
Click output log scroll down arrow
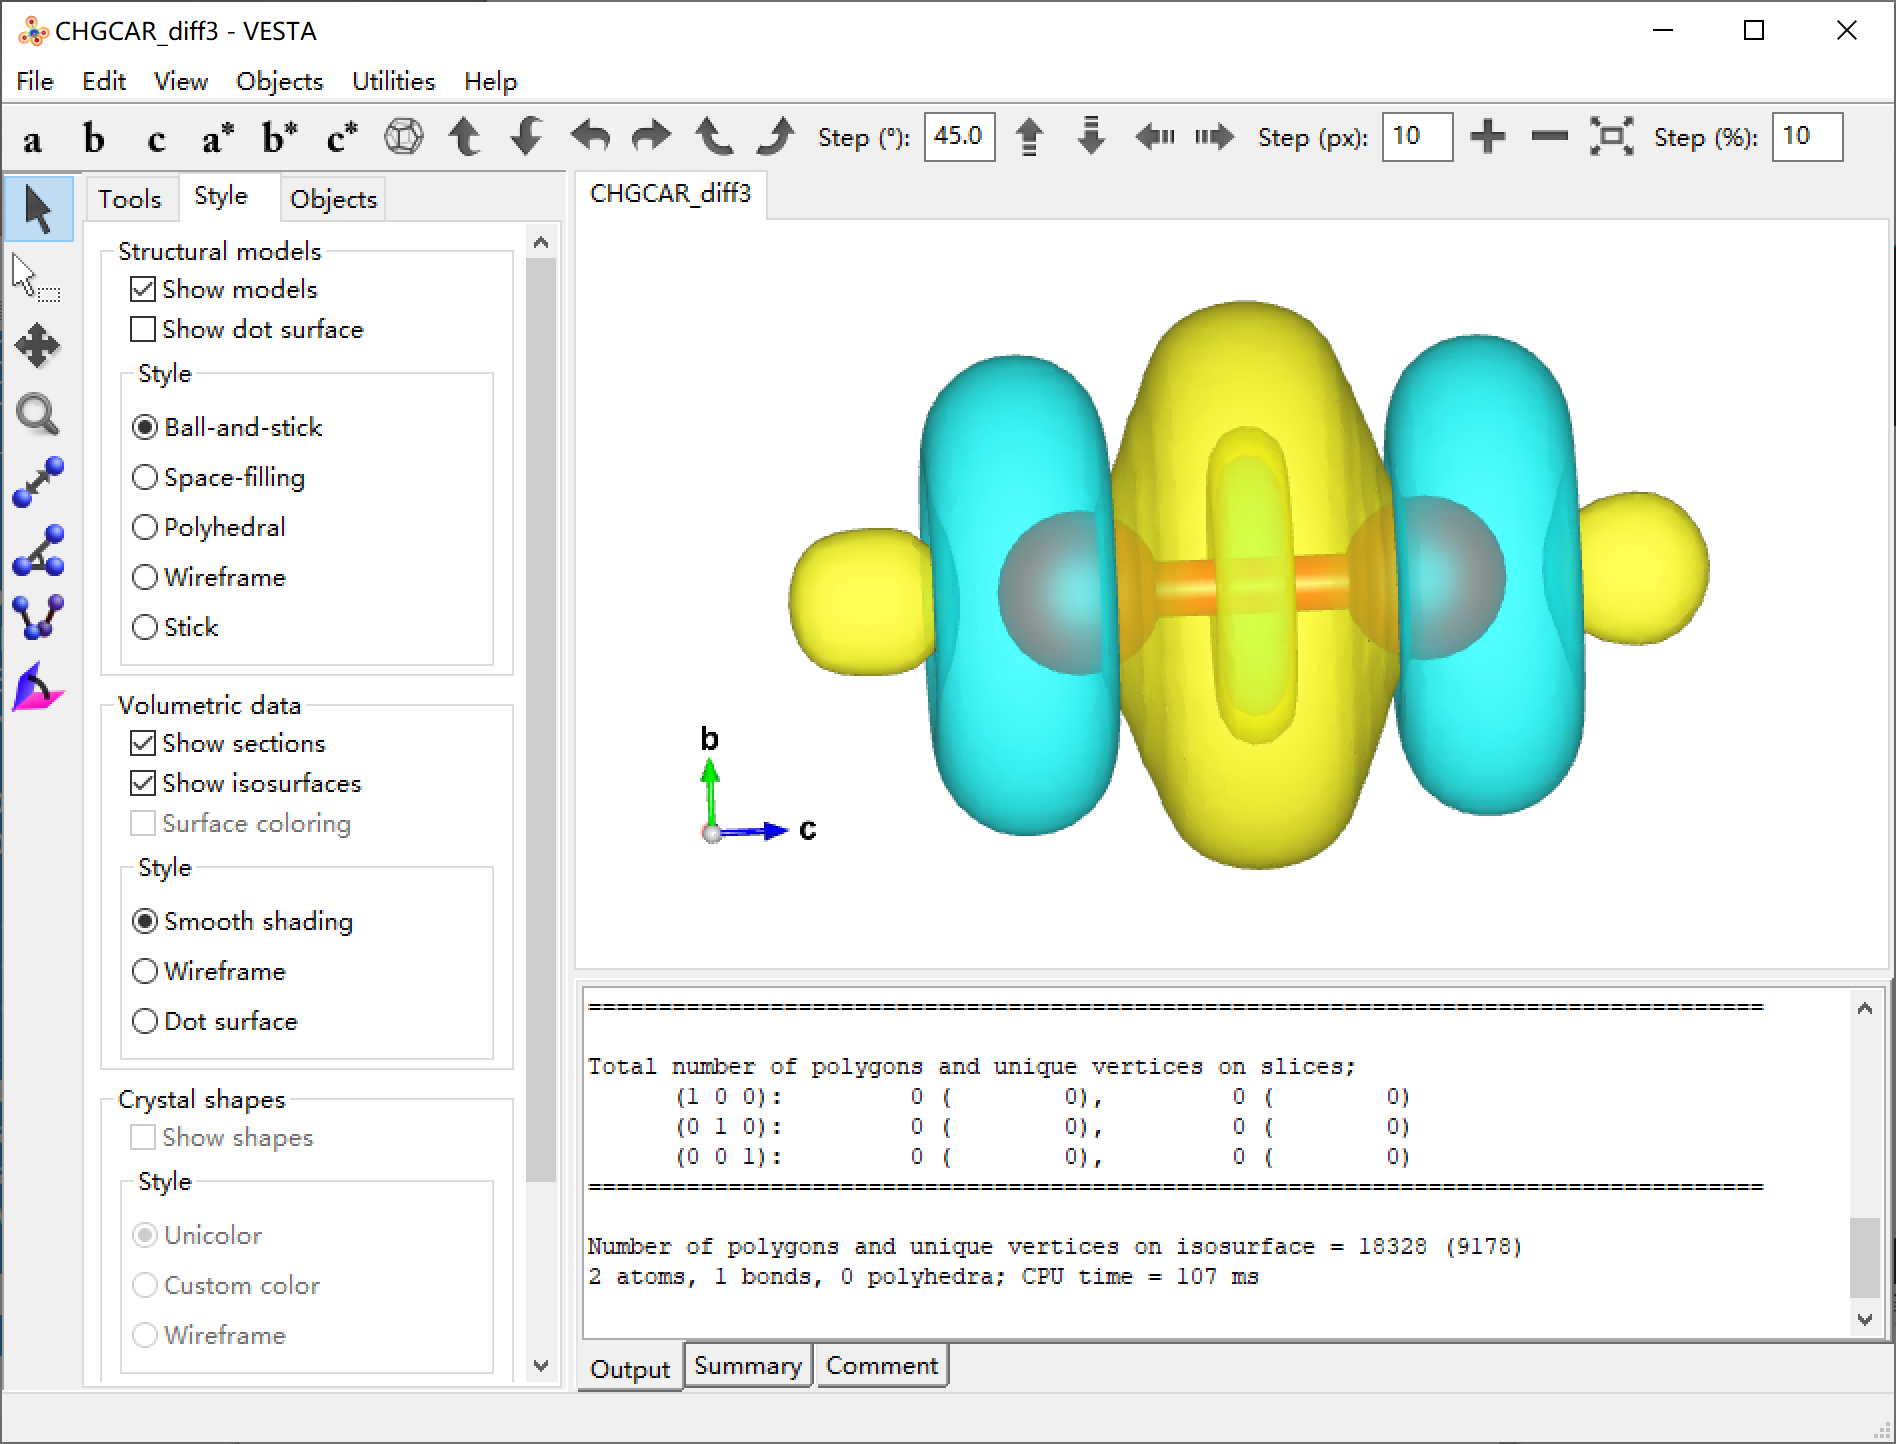1864,1320
